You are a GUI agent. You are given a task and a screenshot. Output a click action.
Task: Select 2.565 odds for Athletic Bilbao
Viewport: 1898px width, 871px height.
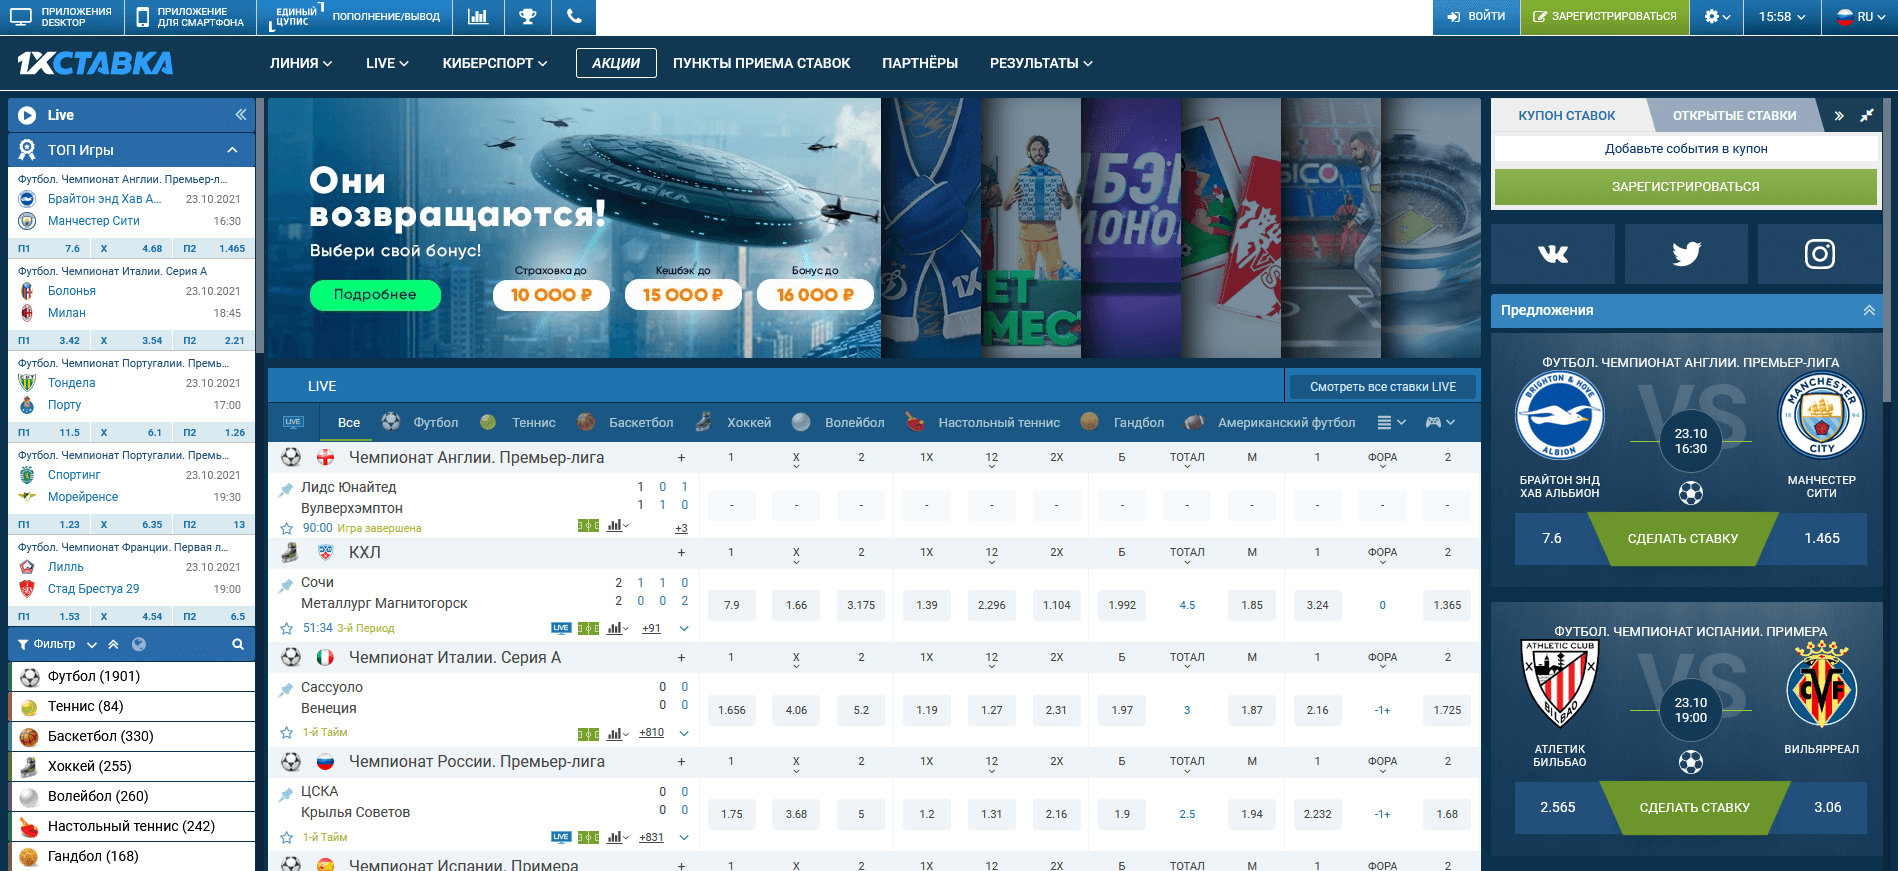[x=1557, y=807]
